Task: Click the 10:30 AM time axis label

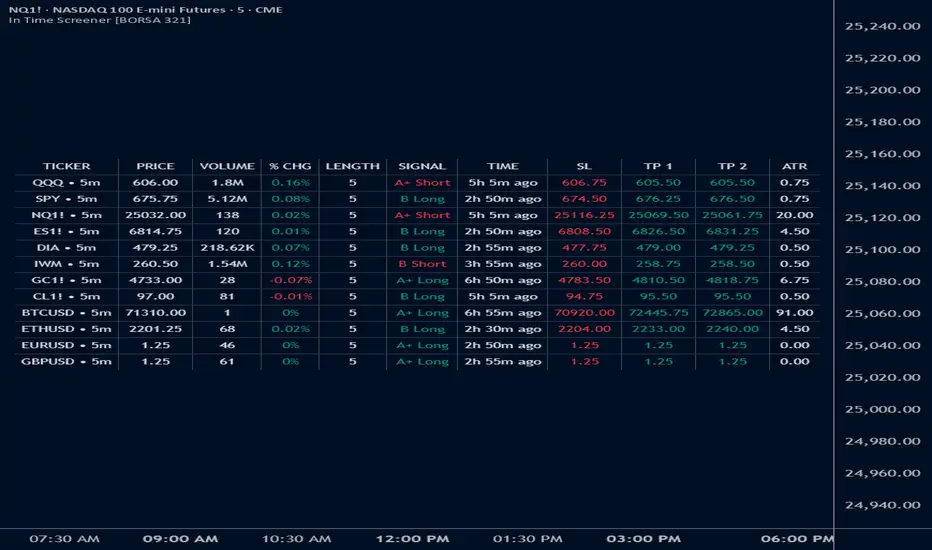Action: tap(296, 539)
